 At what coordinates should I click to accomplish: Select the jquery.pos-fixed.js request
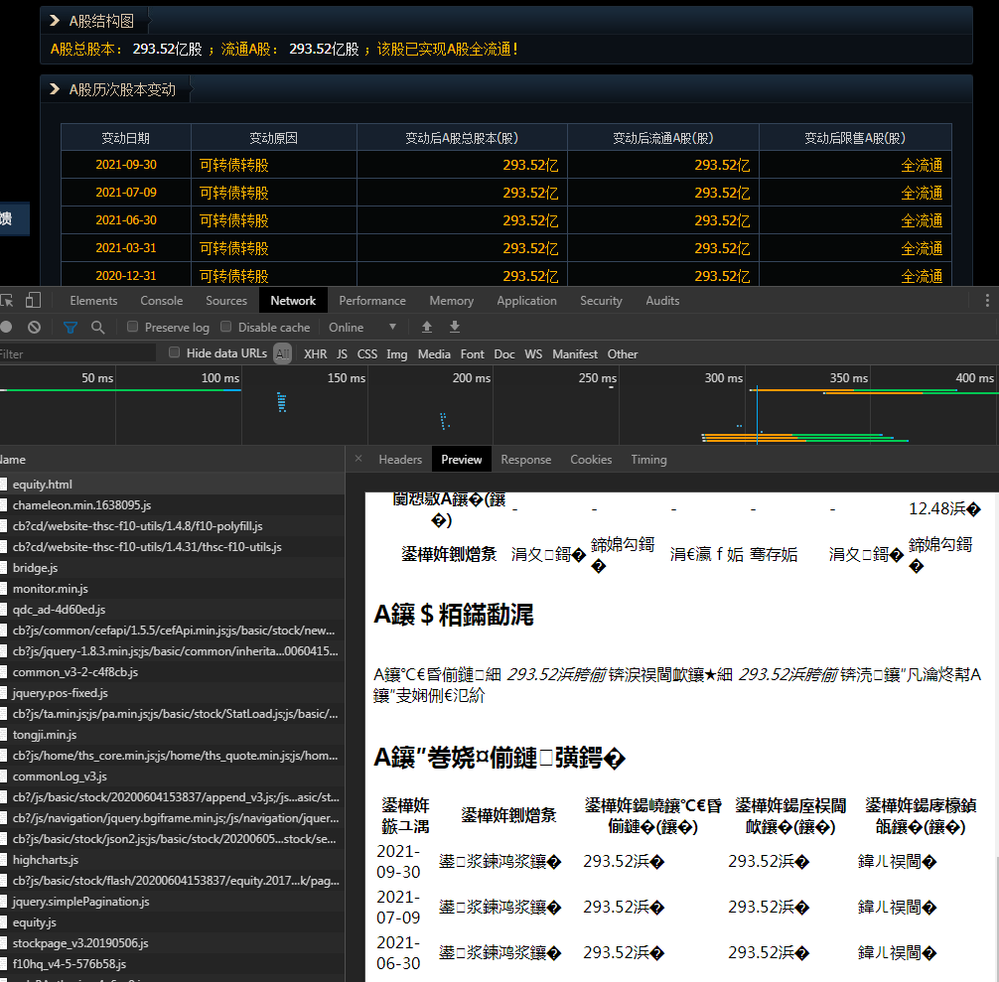pyautogui.click(x=172, y=693)
